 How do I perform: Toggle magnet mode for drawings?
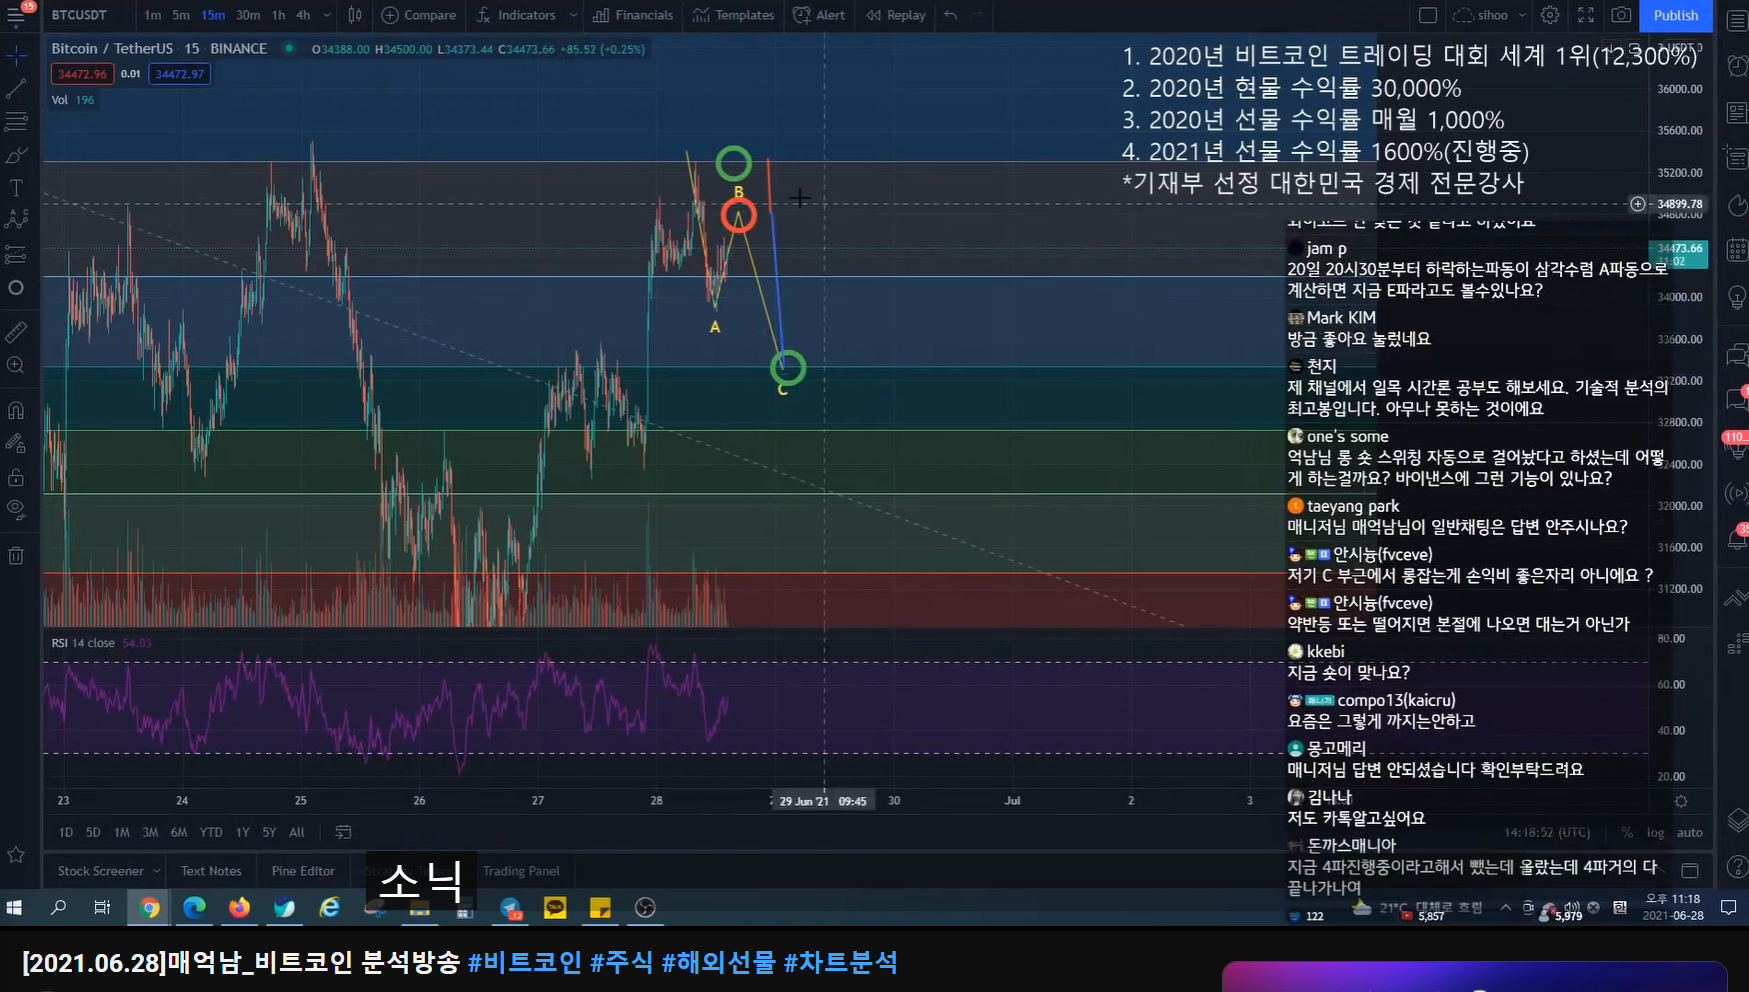(16, 409)
